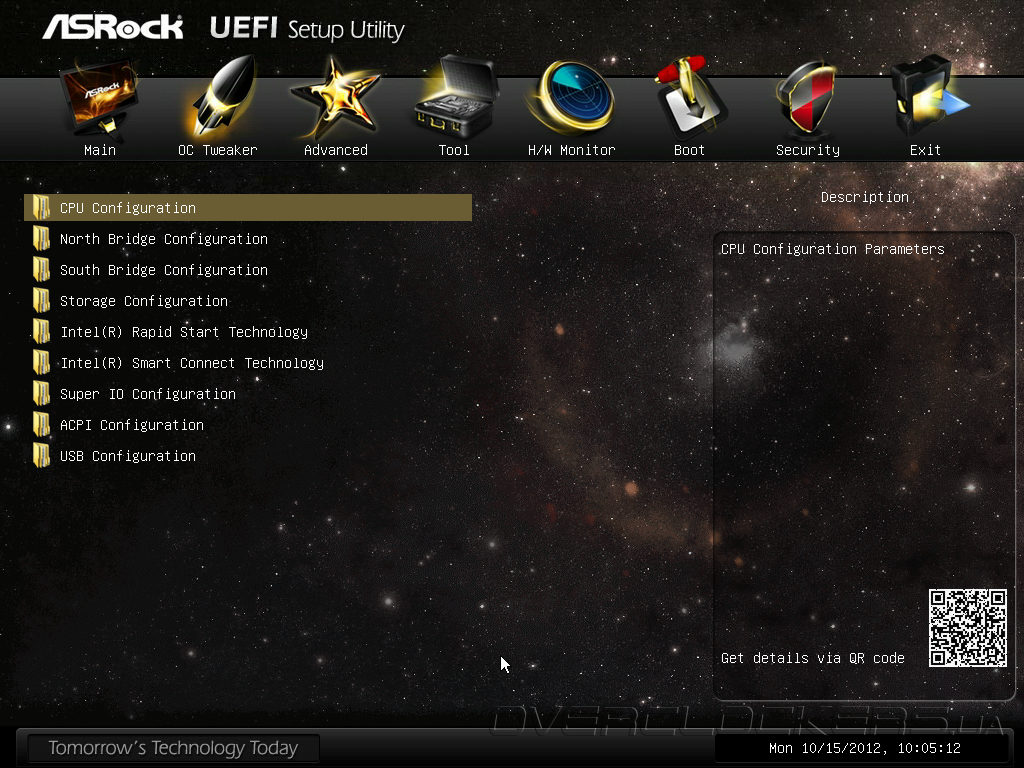Click the USB Configuration folder icon
Viewport: 1024px width, 768px height.
click(41, 456)
